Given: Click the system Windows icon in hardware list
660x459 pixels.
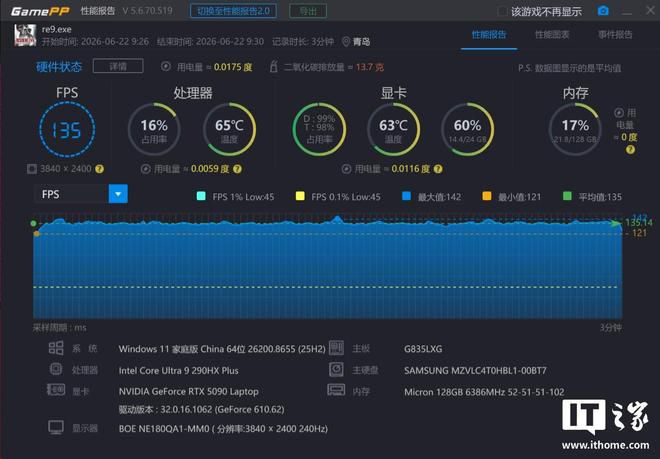Looking at the screenshot, I should pos(56,348).
